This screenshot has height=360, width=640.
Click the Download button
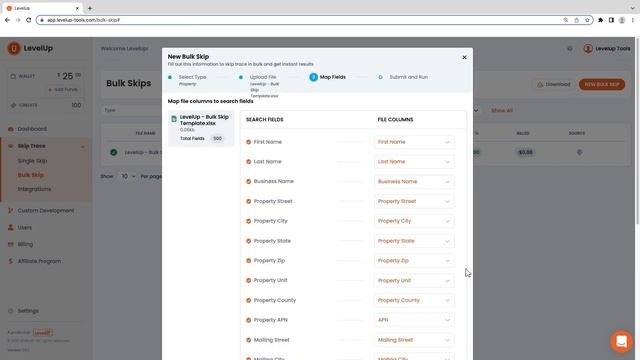(553, 84)
